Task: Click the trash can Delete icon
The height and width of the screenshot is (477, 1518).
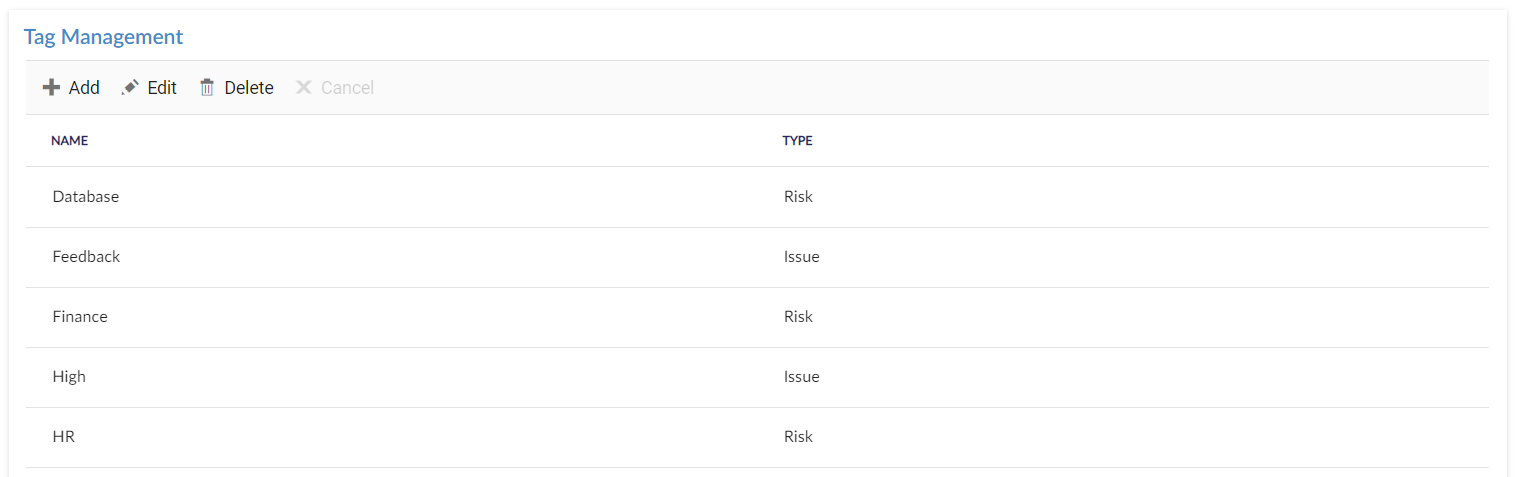Action: [x=207, y=88]
